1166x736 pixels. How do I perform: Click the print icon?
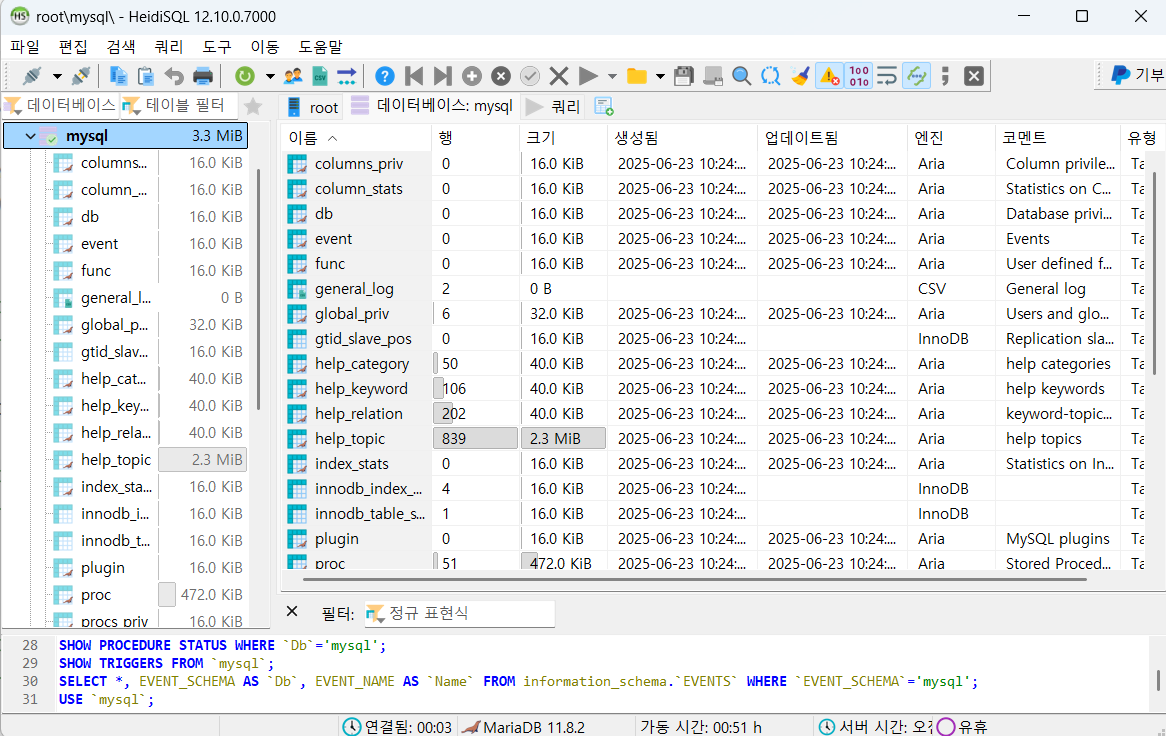click(202, 76)
